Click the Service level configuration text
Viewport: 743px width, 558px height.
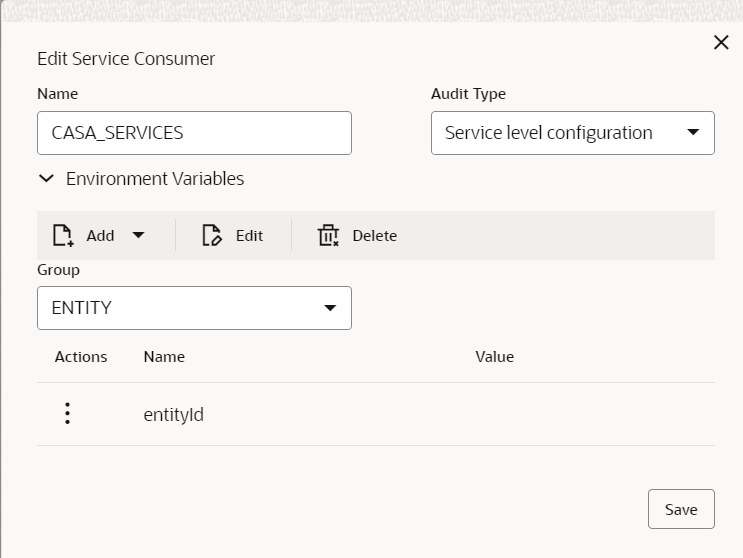[548, 133]
